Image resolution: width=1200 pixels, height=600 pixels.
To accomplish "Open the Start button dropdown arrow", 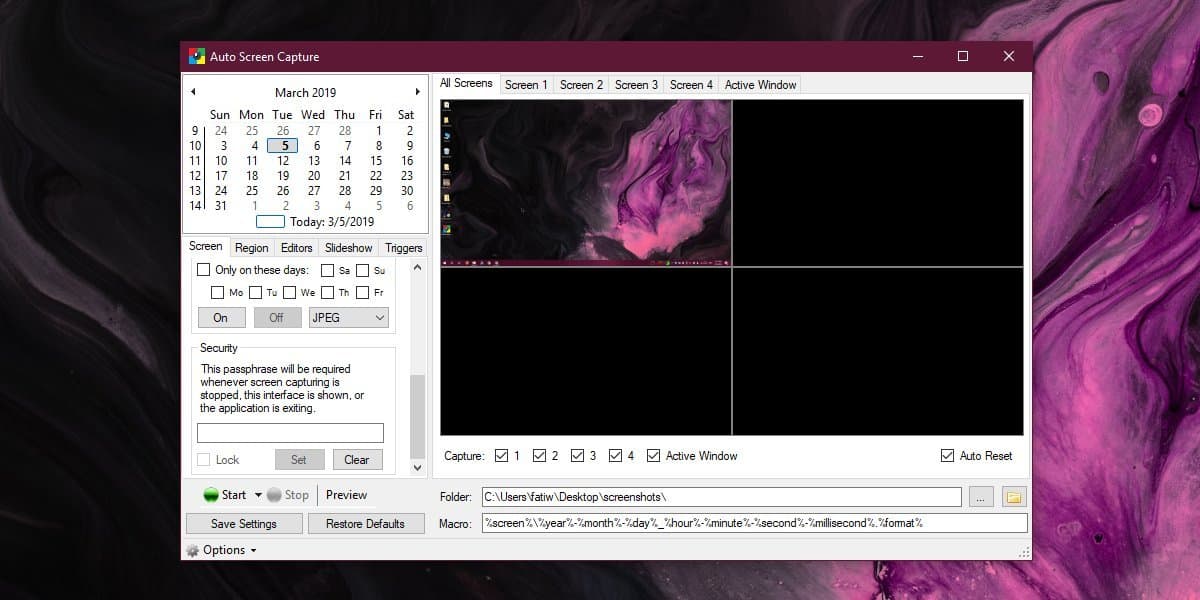I will click(x=259, y=495).
